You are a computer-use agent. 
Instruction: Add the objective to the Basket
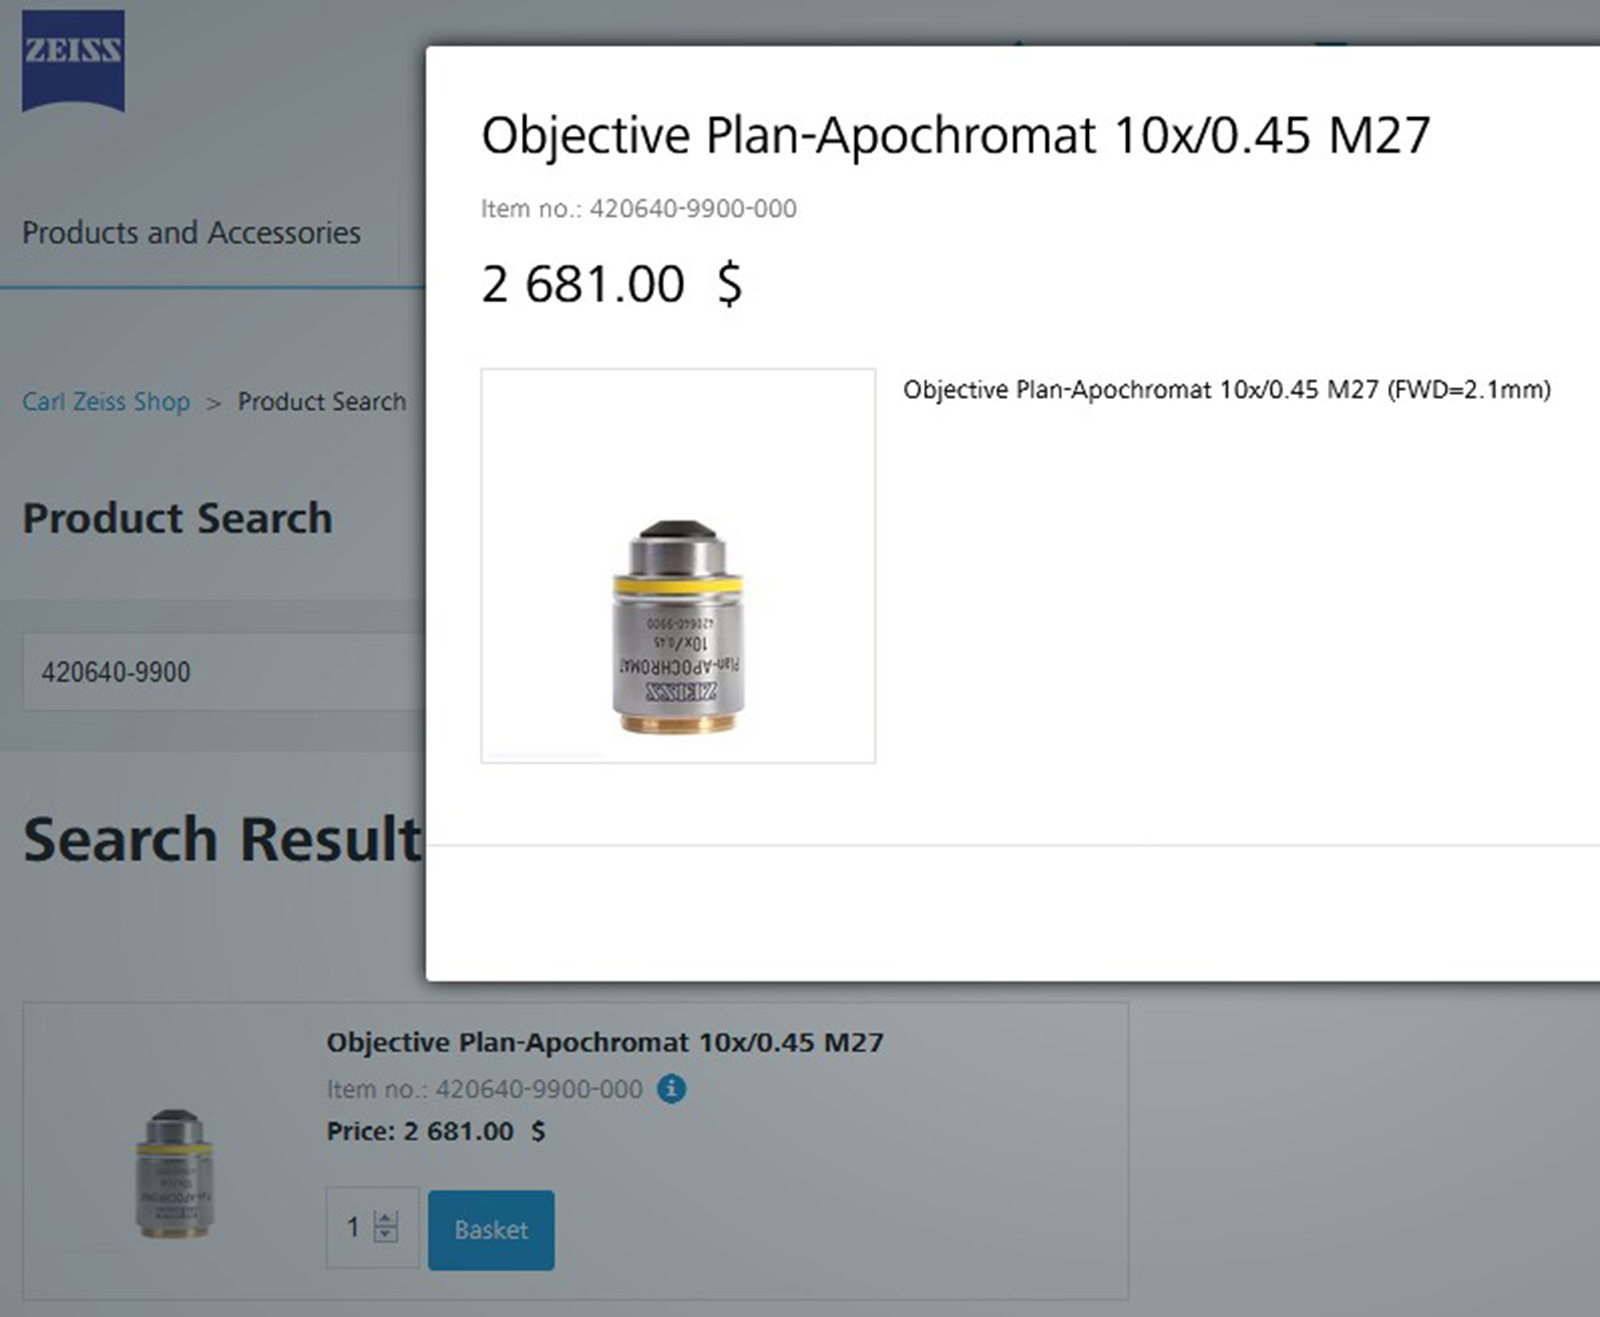pyautogui.click(x=491, y=1229)
